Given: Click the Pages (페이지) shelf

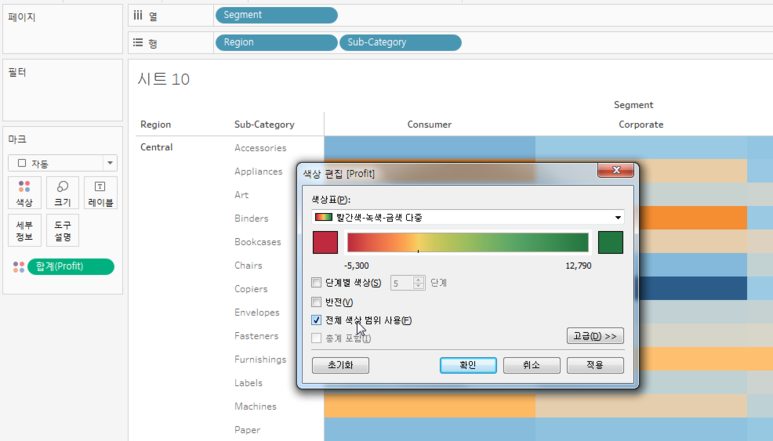Looking at the screenshot, I should pos(63,29).
